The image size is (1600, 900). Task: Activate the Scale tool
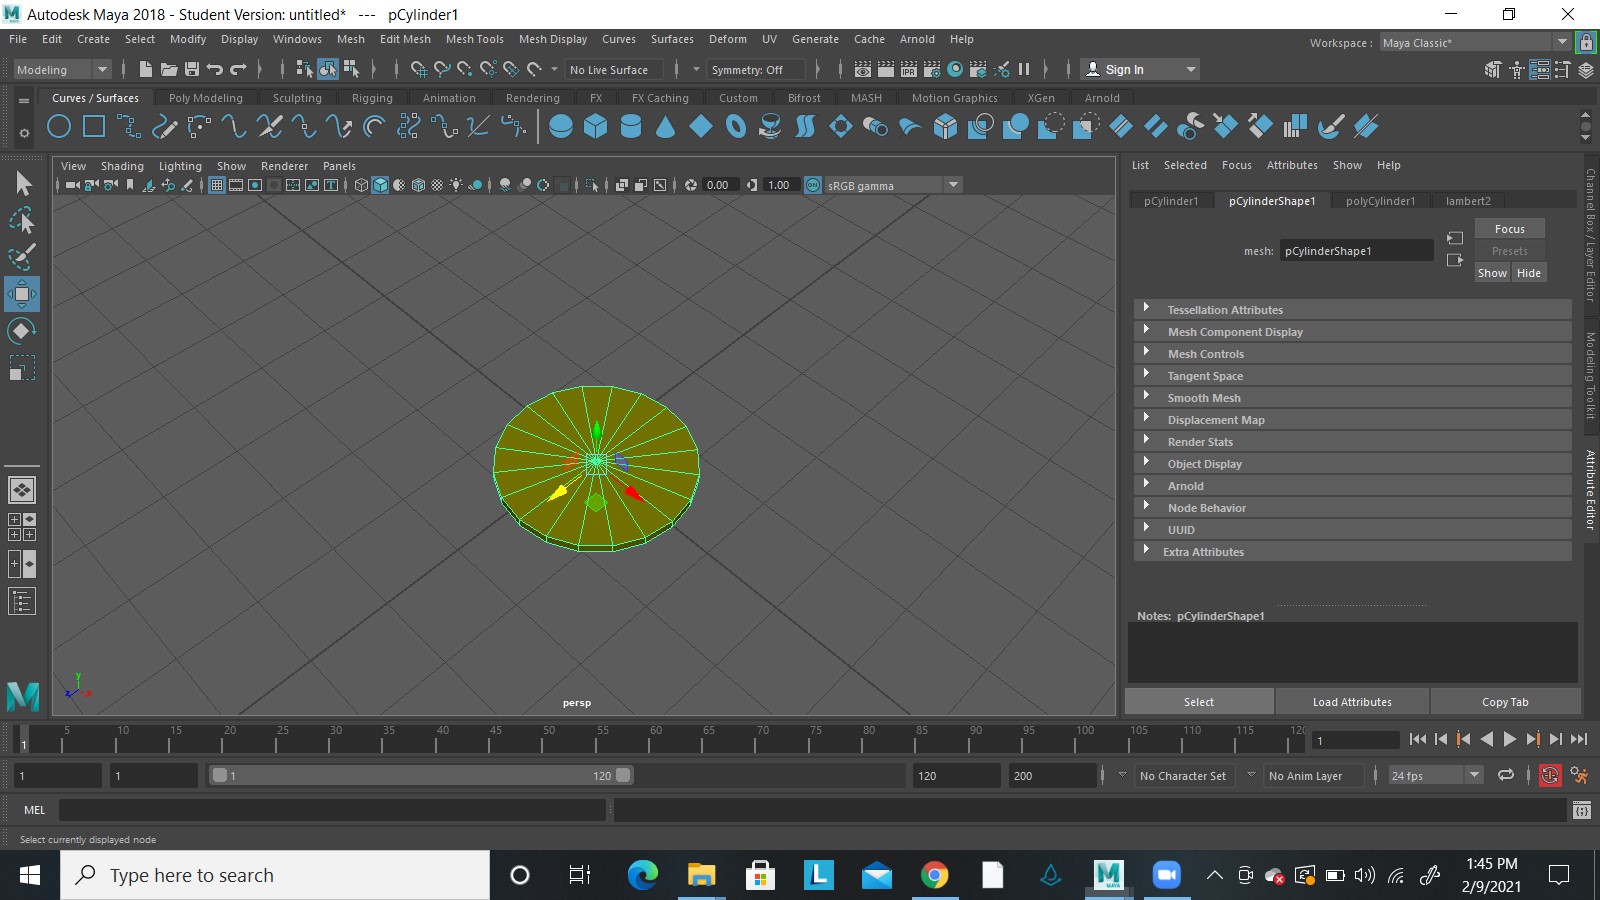click(22, 368)
